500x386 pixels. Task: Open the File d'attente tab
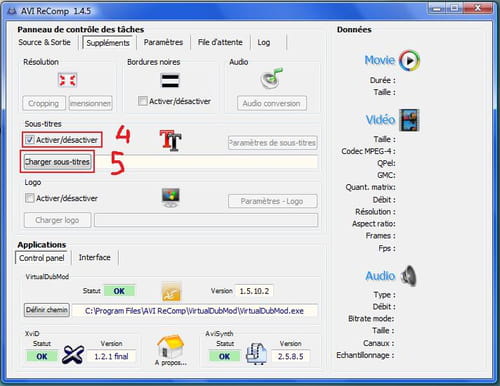coord(220,42)
